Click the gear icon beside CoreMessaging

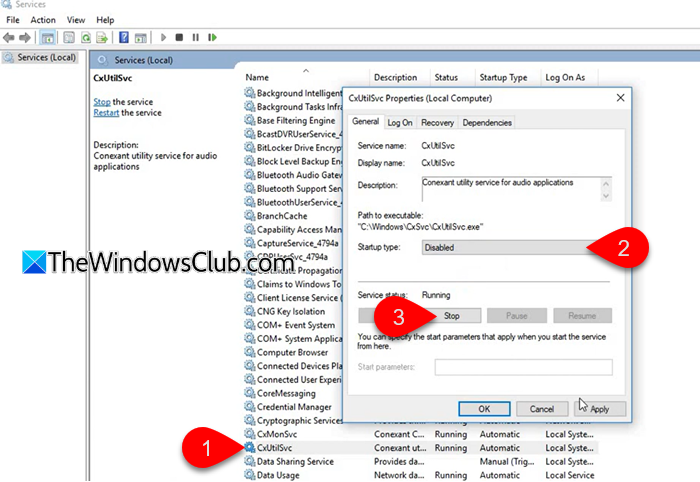[x=250, y=393]
